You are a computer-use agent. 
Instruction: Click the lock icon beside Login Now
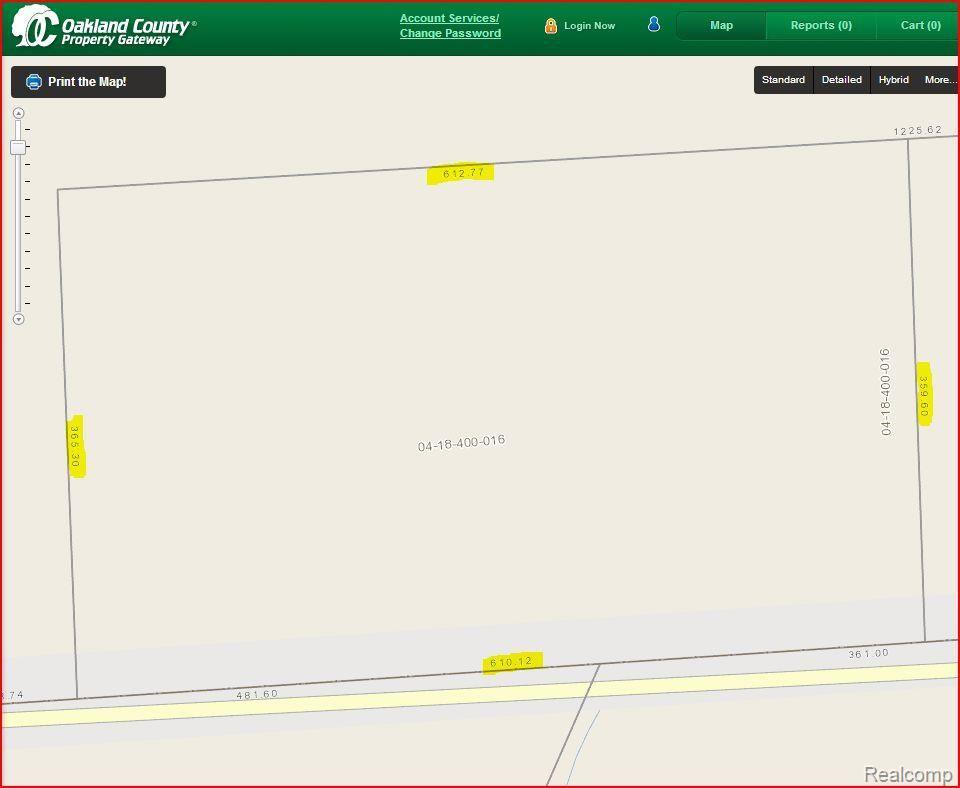coord(550,26)
